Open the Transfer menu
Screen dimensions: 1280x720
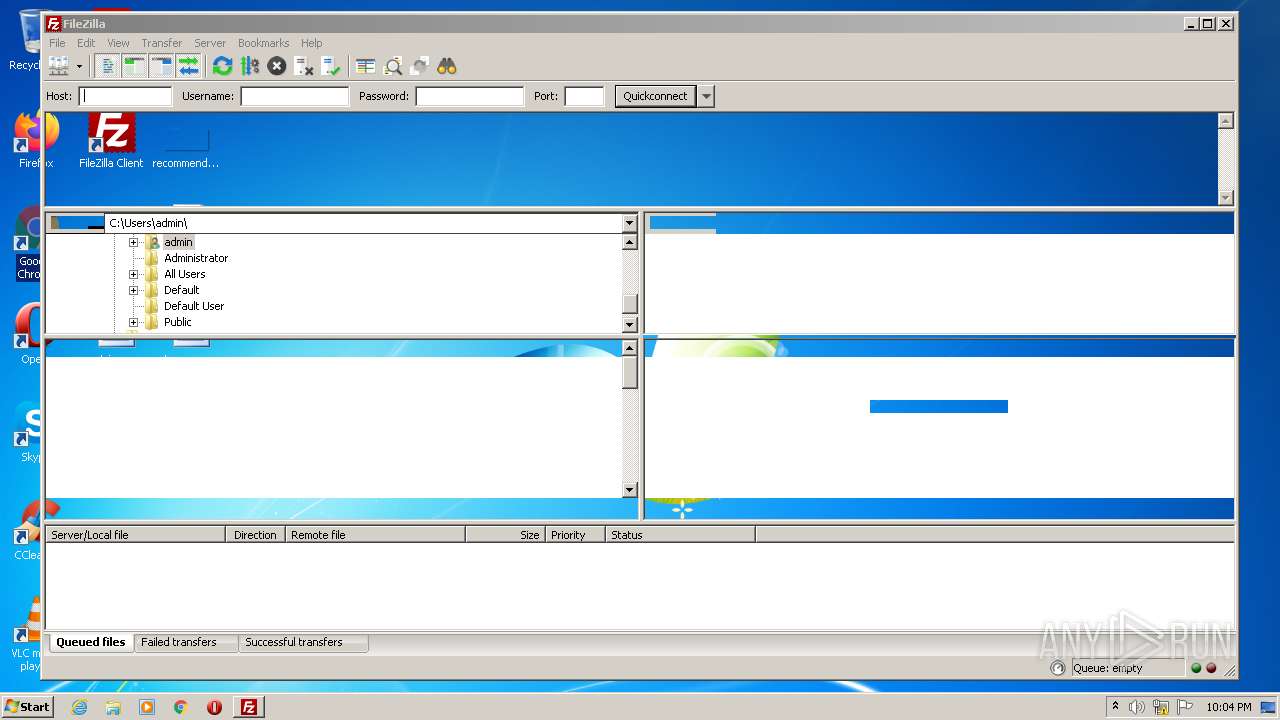[x=161, y=43]
